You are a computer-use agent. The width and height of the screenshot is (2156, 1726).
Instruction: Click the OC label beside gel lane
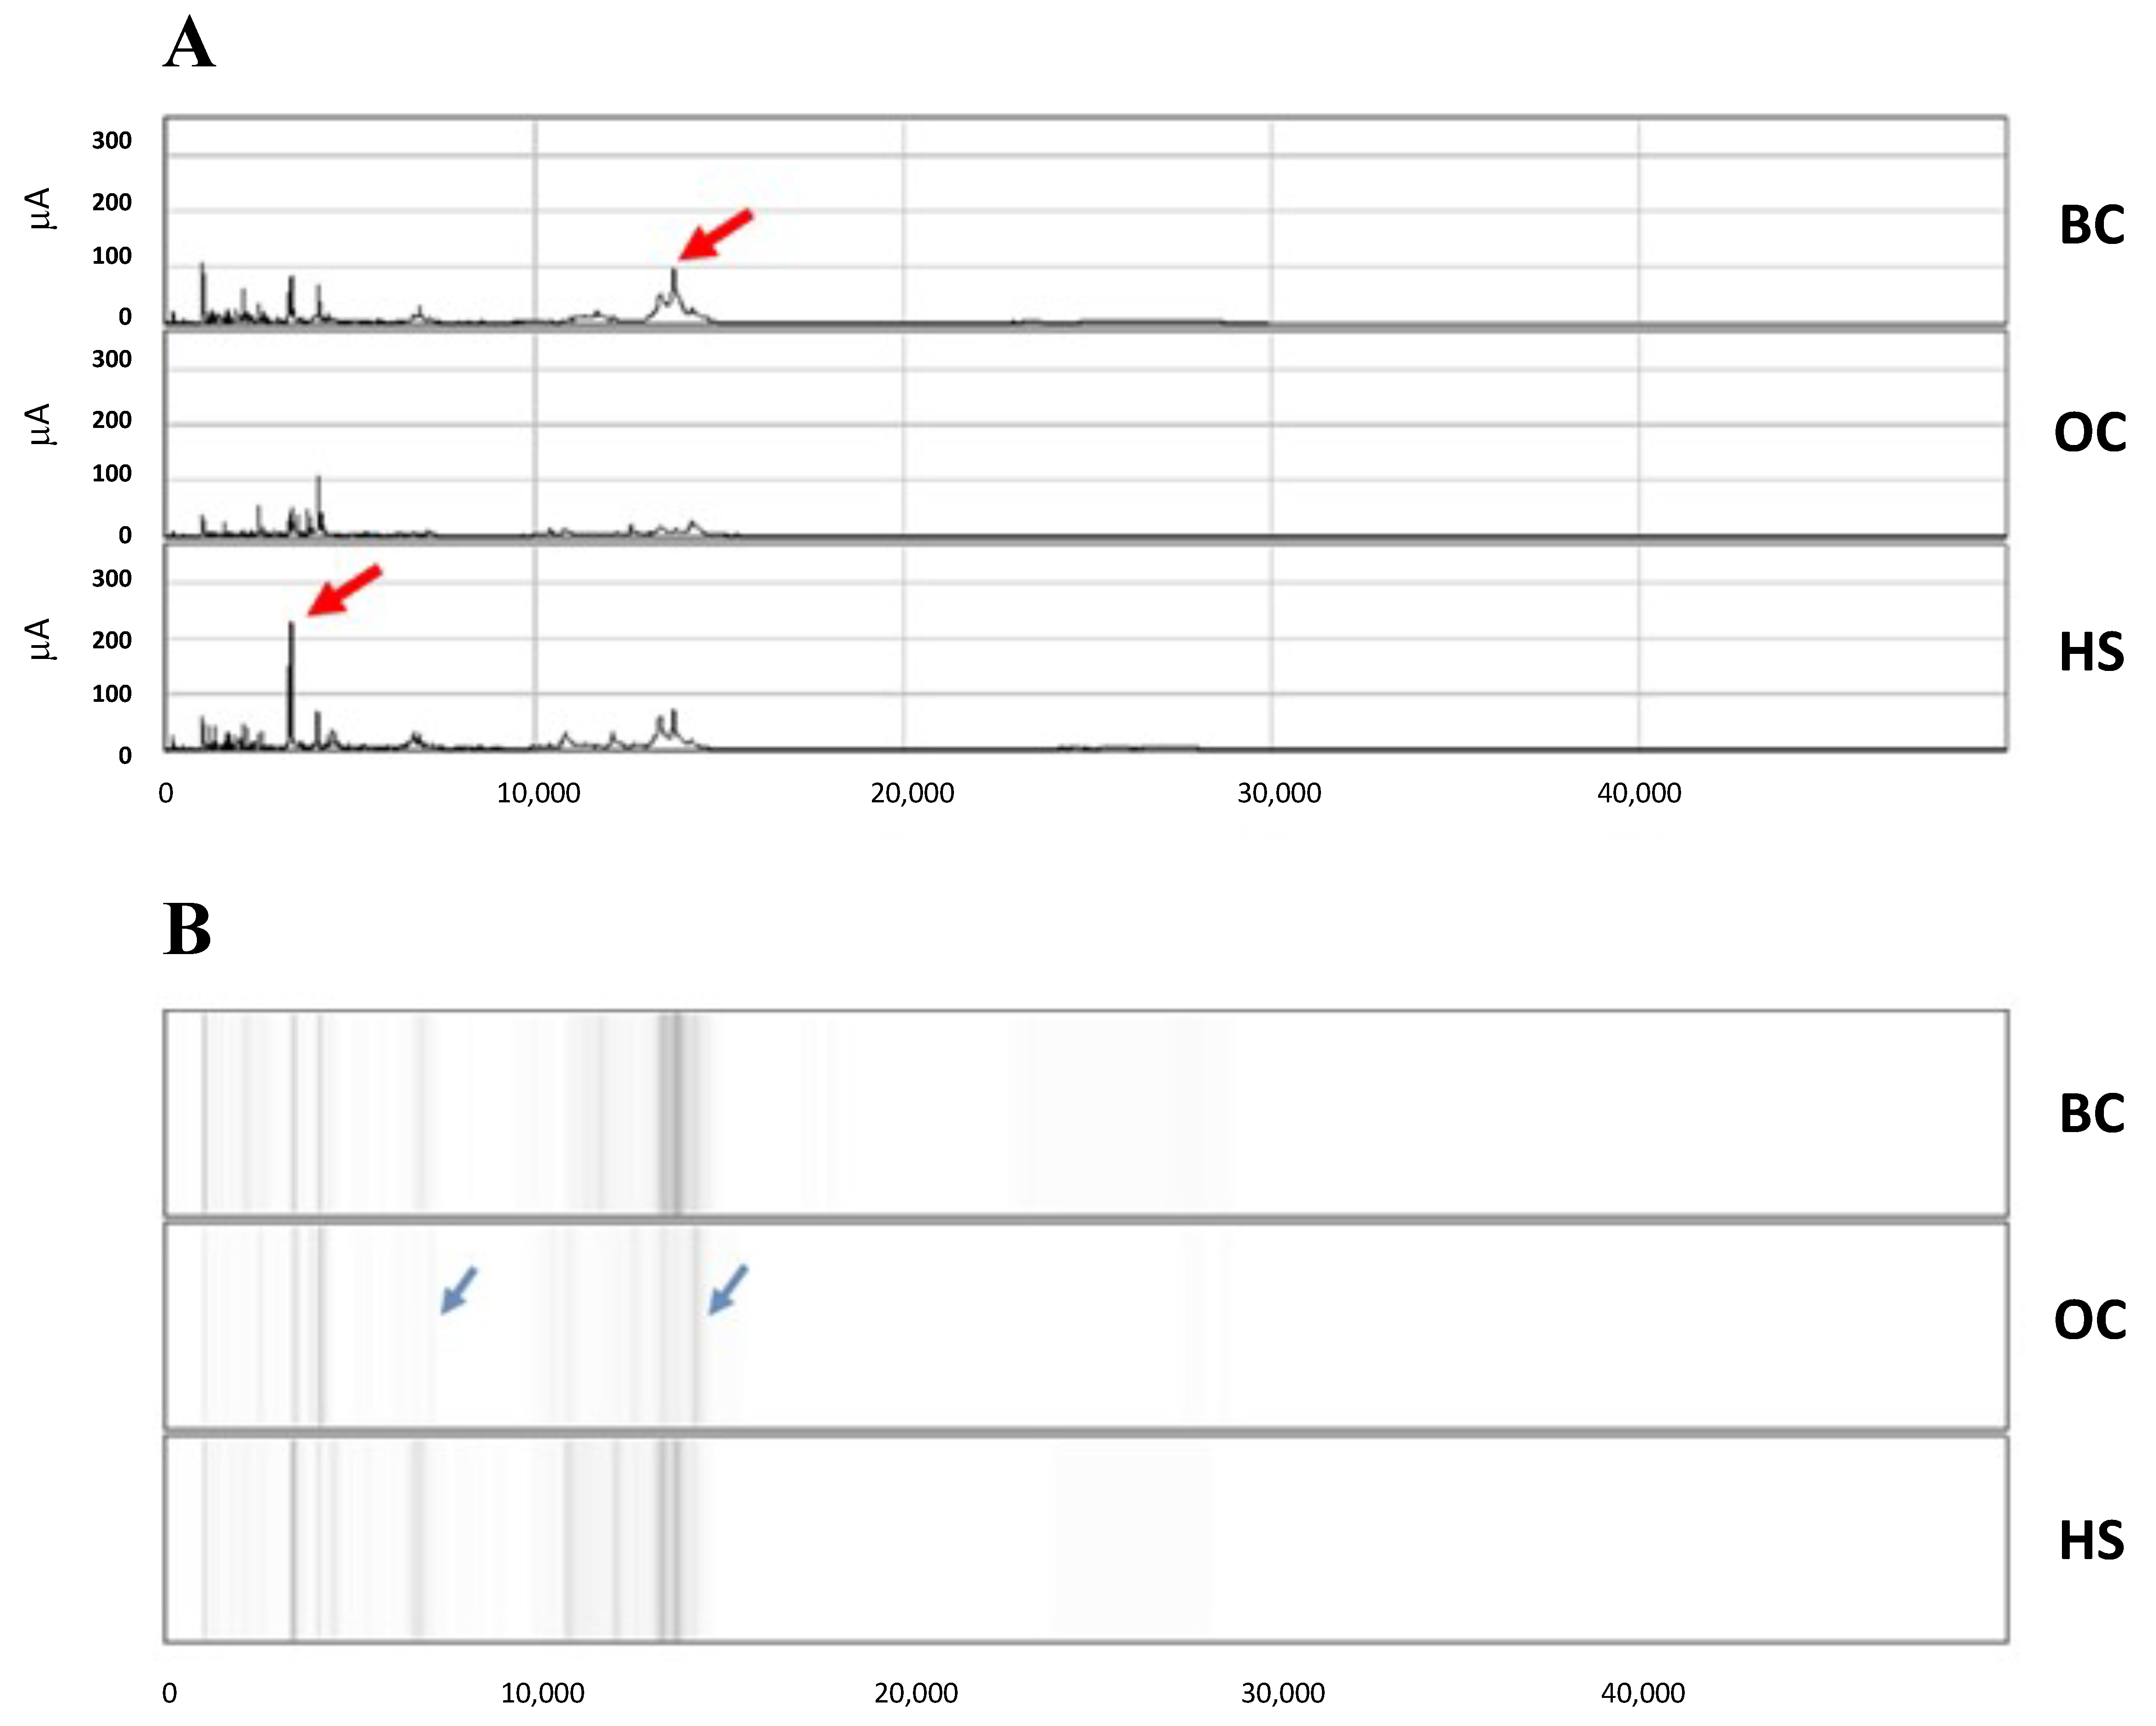[2090, 1320]
